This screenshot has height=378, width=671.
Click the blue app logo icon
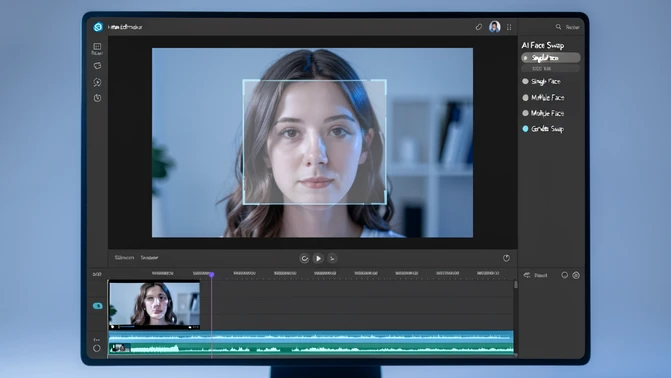tap(98, 27)
